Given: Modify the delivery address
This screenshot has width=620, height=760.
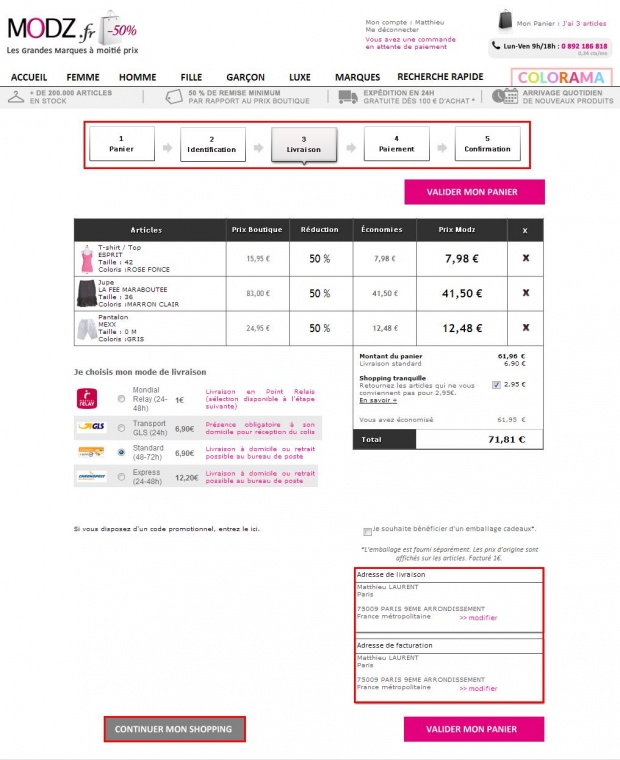Looking at the screenshot, I should (478, 618).
